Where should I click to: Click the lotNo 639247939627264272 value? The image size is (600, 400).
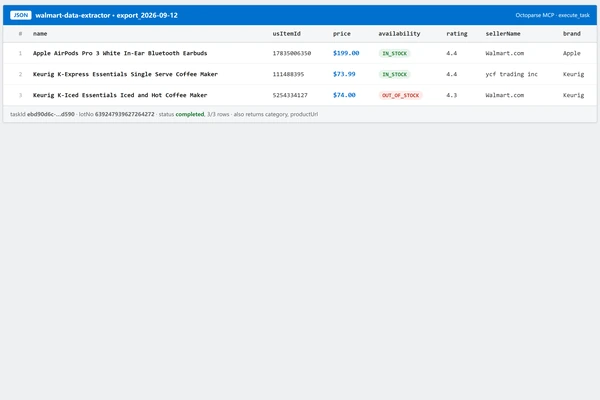pos(124,114)
